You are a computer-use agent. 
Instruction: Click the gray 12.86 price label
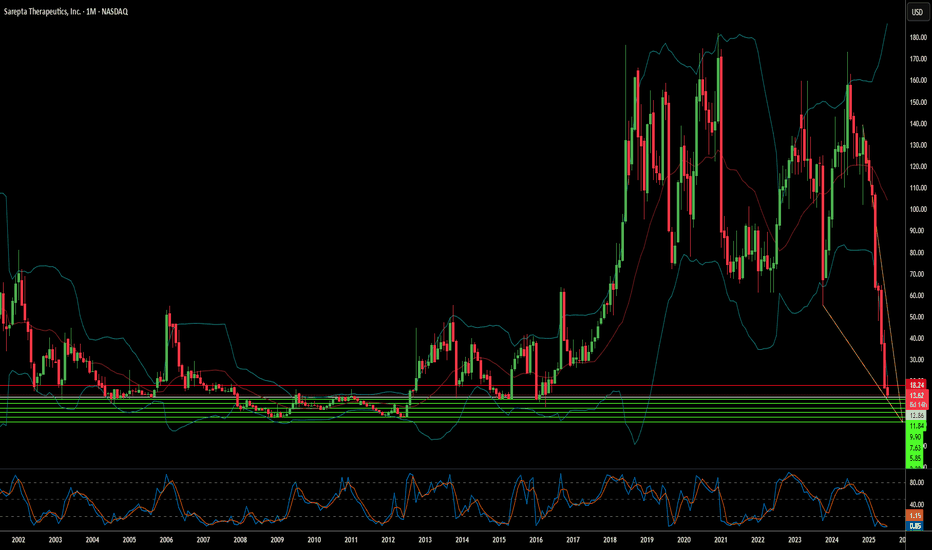[917, 415]
